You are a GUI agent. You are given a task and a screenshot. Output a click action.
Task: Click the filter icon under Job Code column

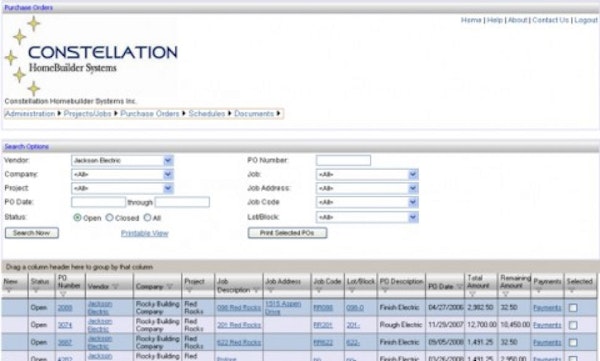pyautogui.click(x=319, y=291)
